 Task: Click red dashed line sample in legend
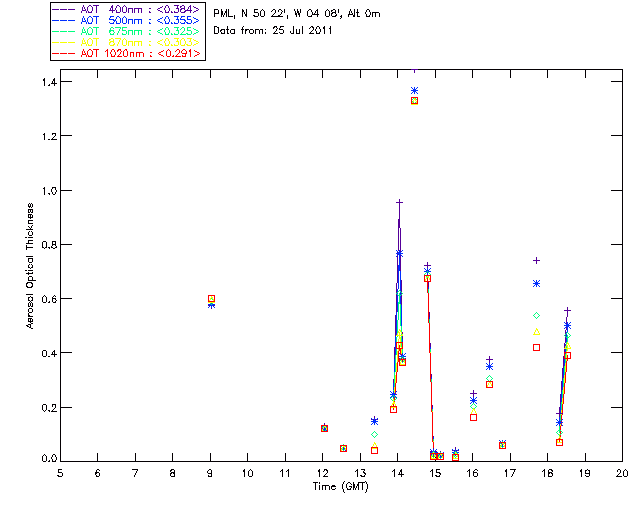(64, 53)
